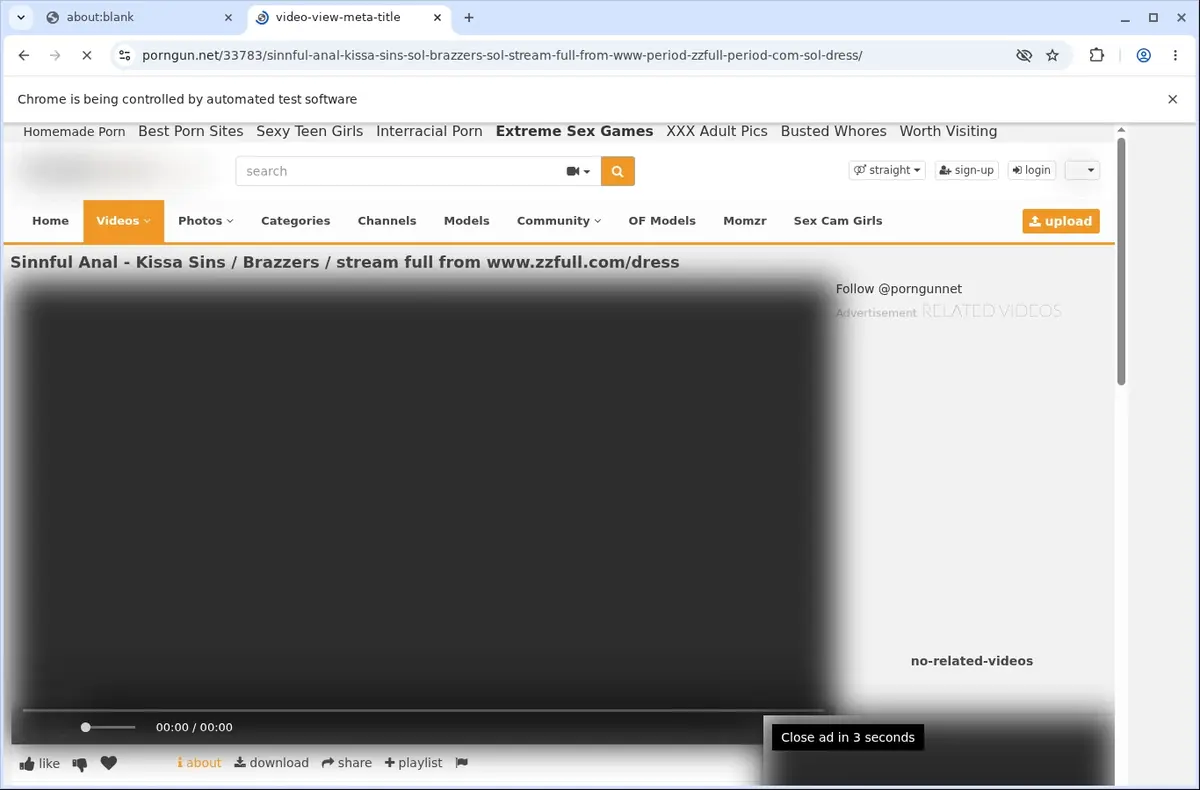
Task: Open the download link below player
Action: (x=272, y=763)
